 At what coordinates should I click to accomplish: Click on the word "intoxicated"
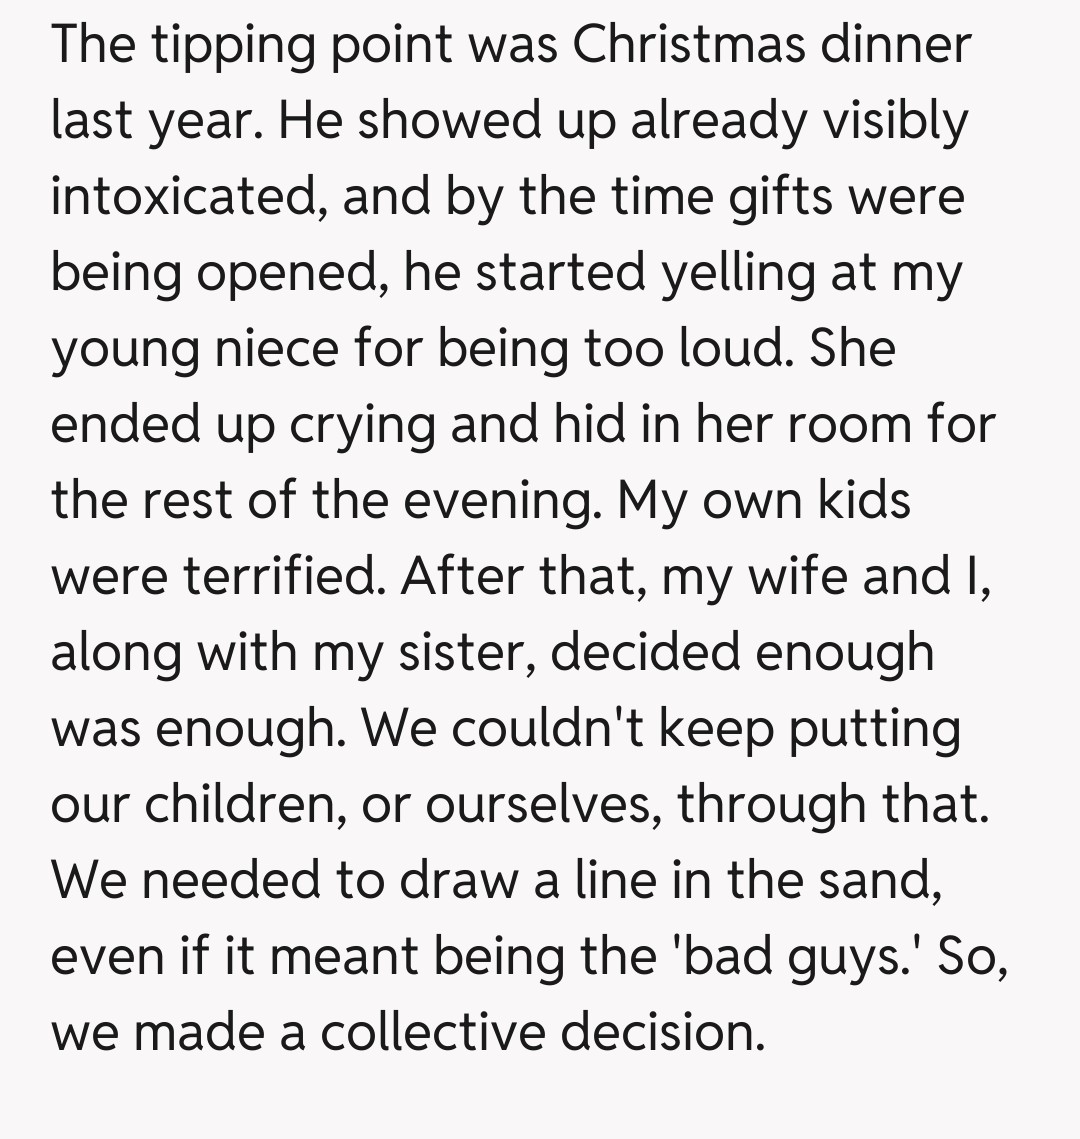coord(187,196)
